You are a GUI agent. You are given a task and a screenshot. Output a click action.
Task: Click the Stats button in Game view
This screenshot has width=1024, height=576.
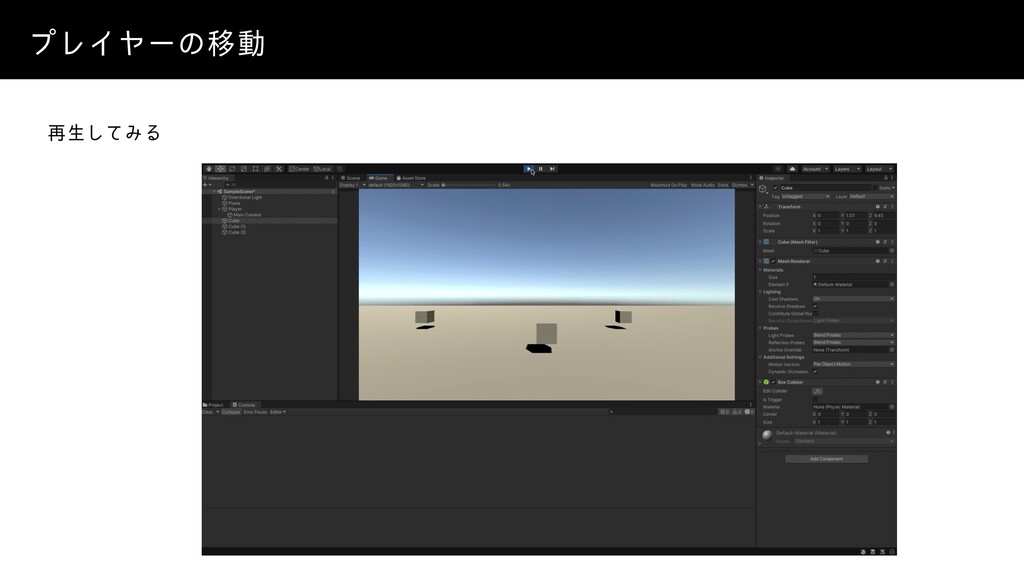(x=723, y=185)
